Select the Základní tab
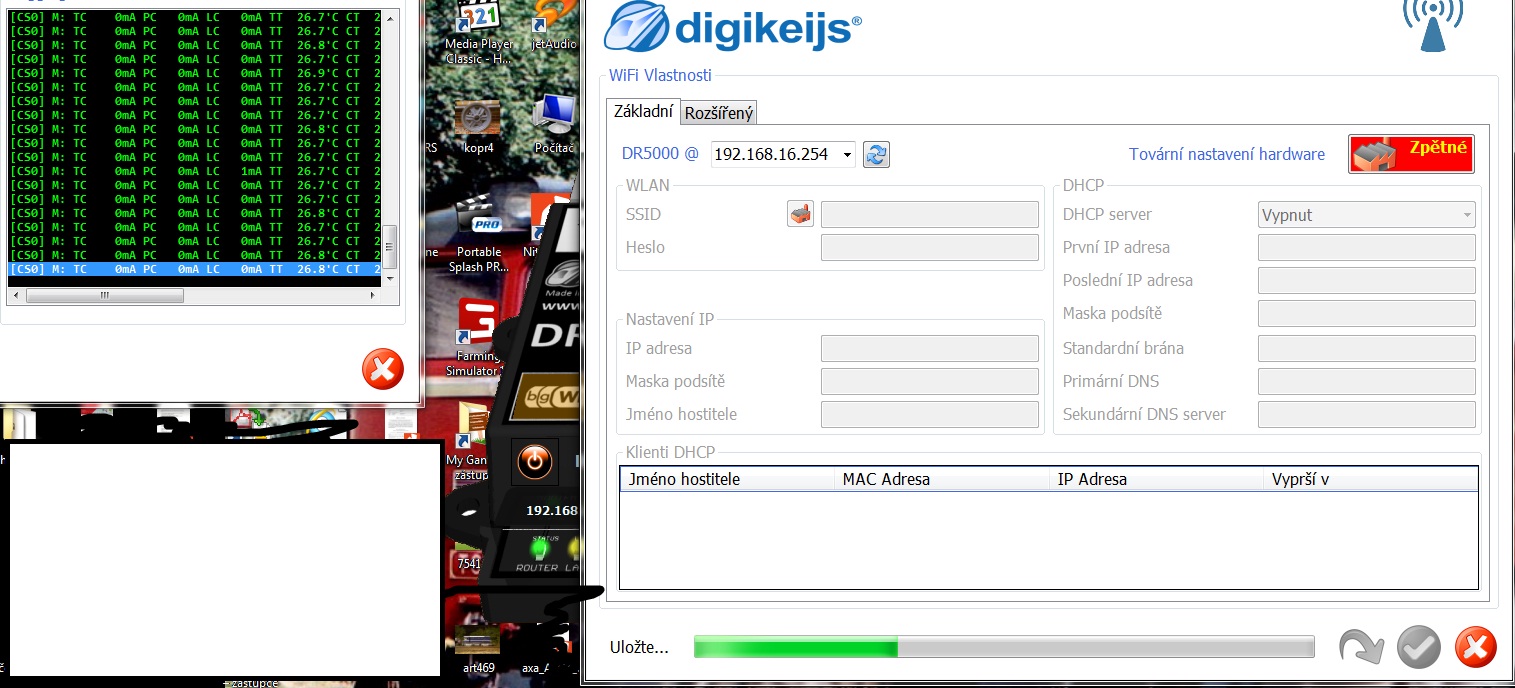Viewport: 1515px width, 688px height. click(x=643, y=112)
